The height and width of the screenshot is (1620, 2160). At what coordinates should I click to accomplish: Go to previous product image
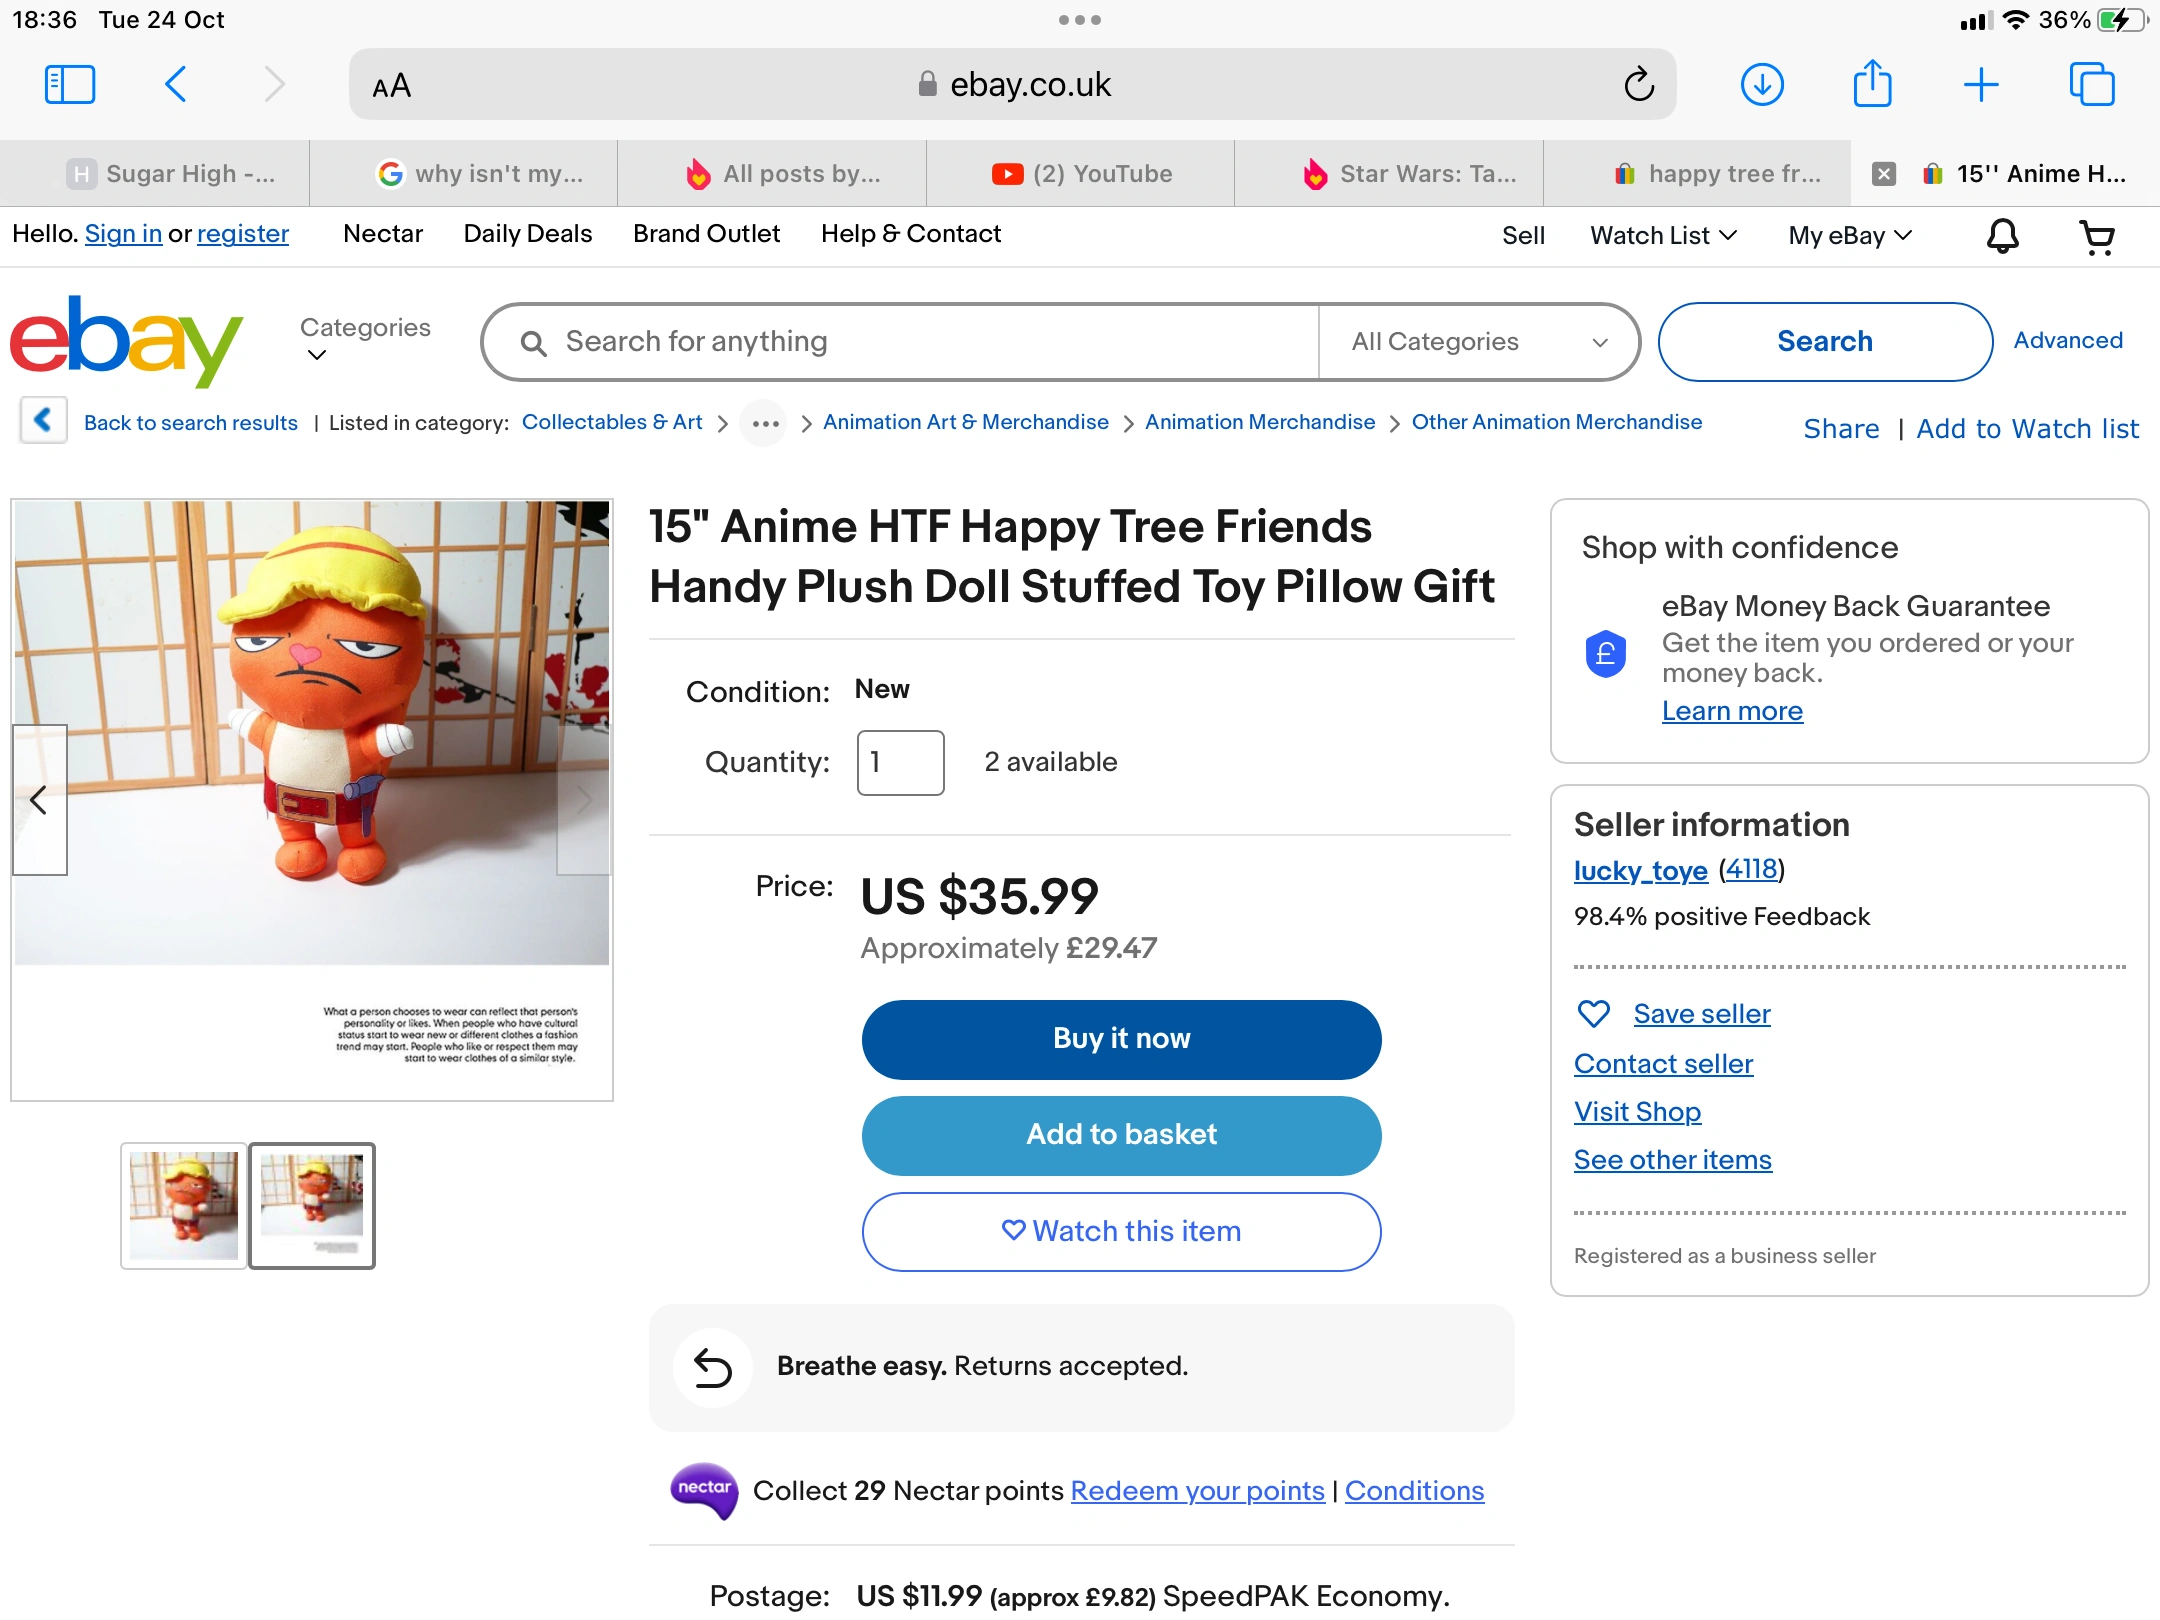(x=39, y=800)
